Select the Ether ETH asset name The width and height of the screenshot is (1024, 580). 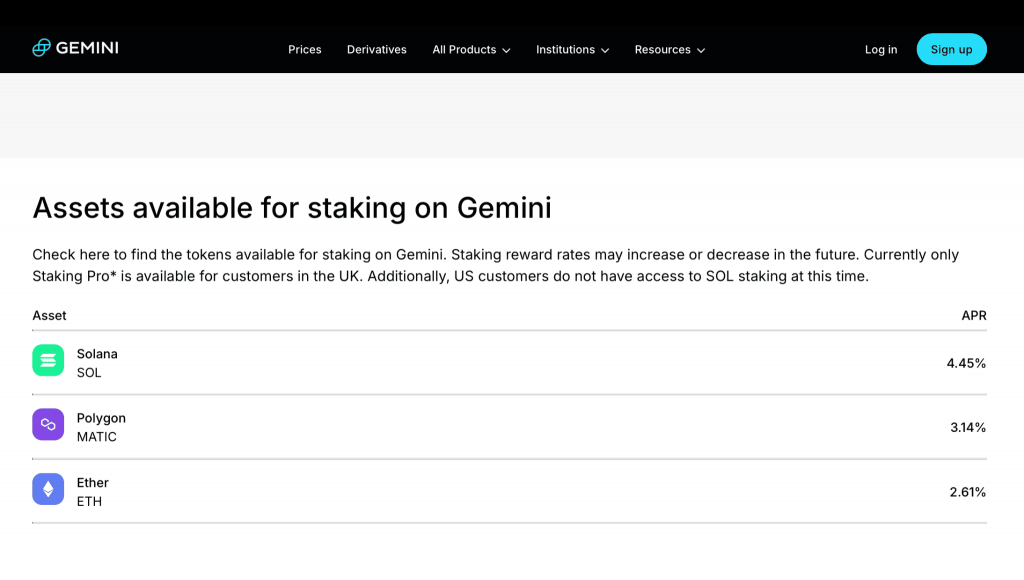(93, 492)
